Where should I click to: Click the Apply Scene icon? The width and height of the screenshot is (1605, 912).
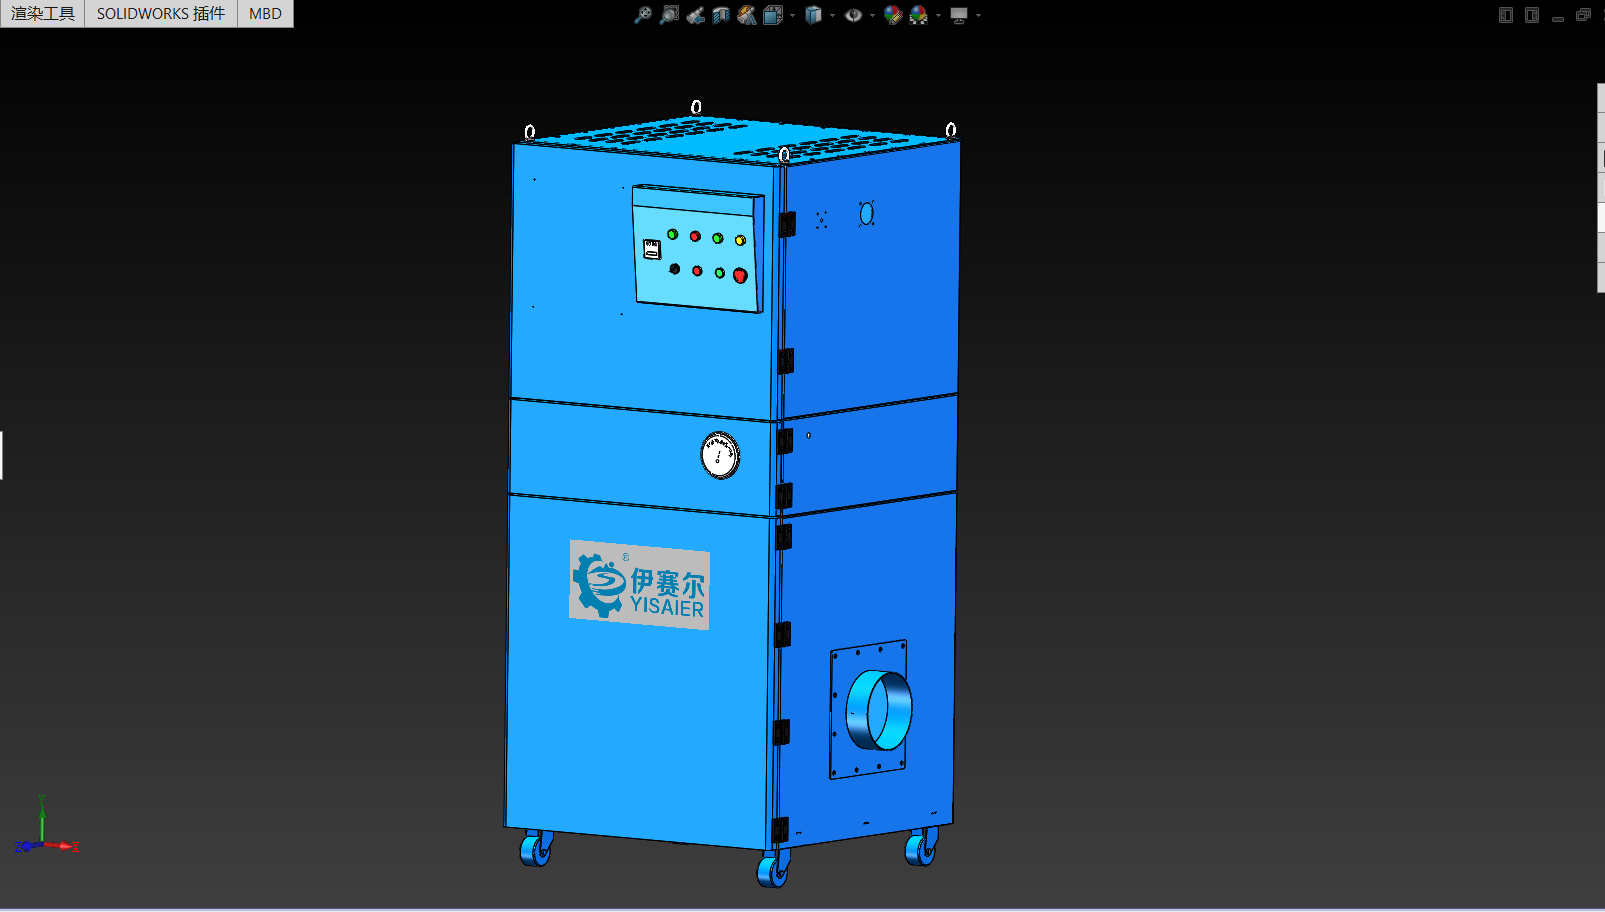tap(919, 15)
